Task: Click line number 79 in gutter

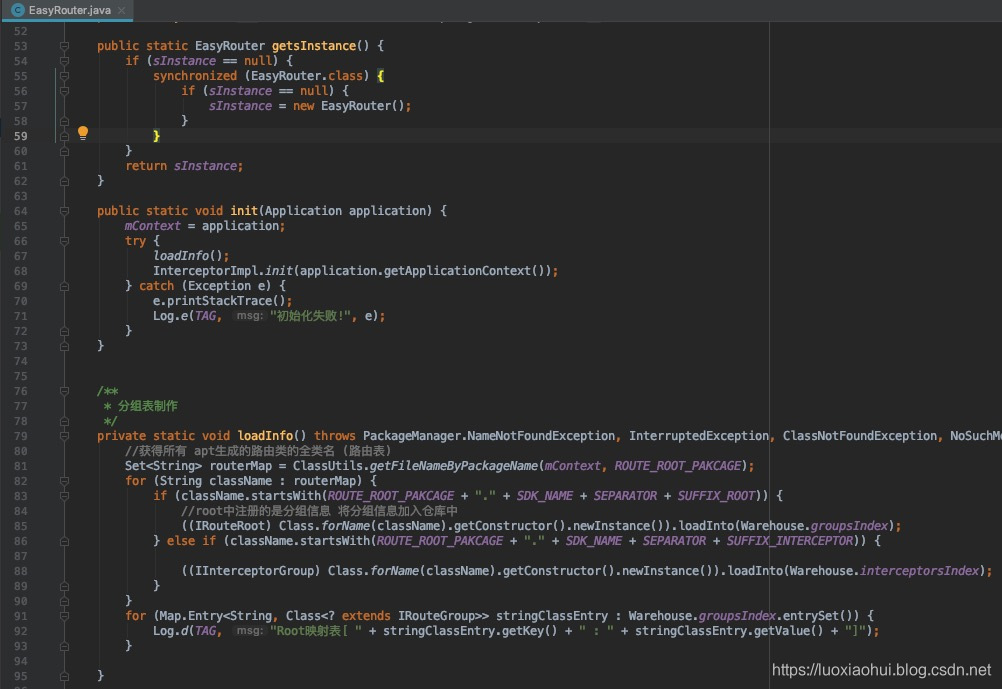Action: tap(20, 436)
